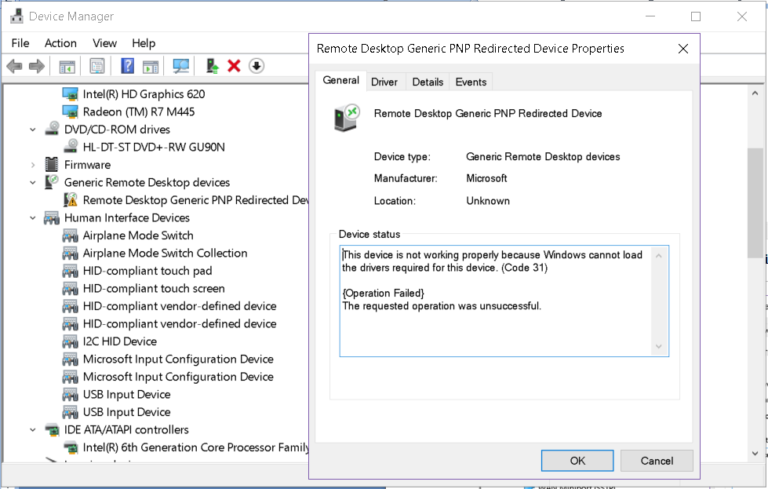
Task: Switch to the Events tab
Action: (x=471, y=82)
